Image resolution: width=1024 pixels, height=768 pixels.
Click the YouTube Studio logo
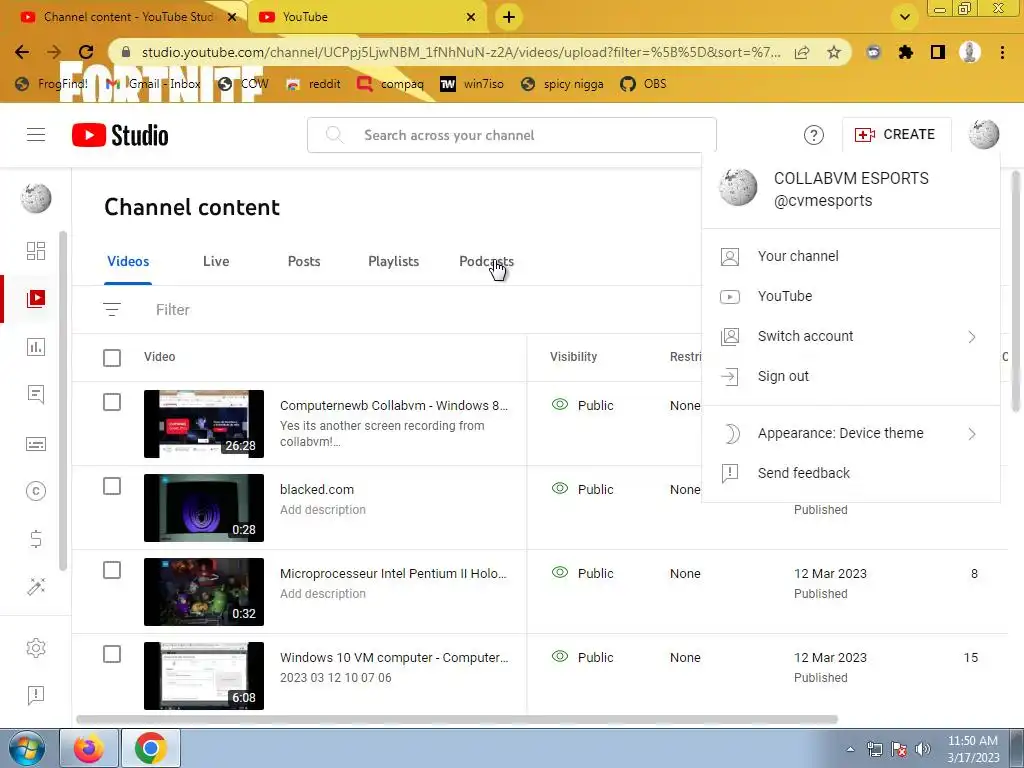[x=120, y=135]
